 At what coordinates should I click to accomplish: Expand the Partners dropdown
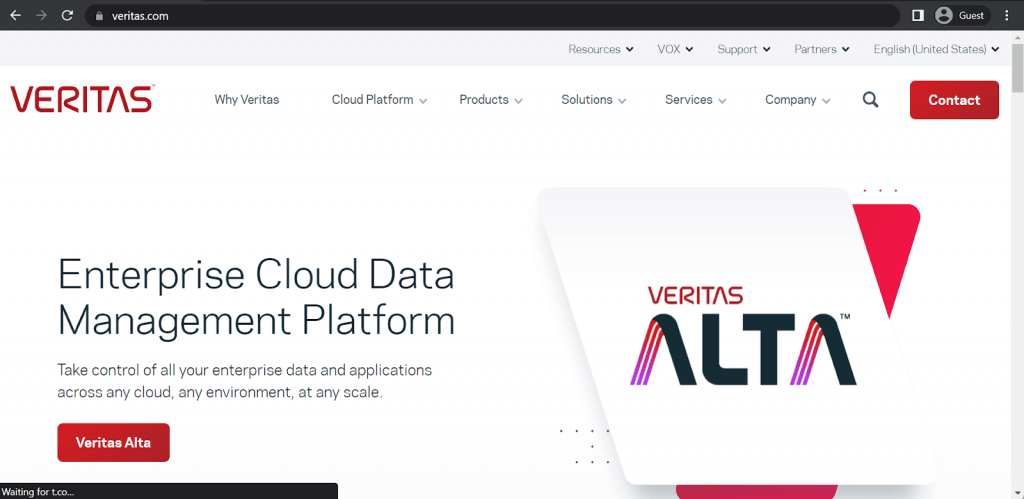pyautogui.click(x=822, y=49)
